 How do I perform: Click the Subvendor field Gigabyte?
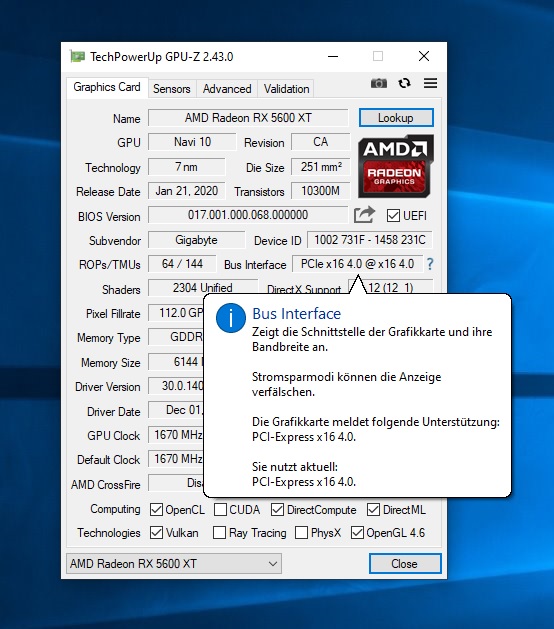click(x=196, y=240)
